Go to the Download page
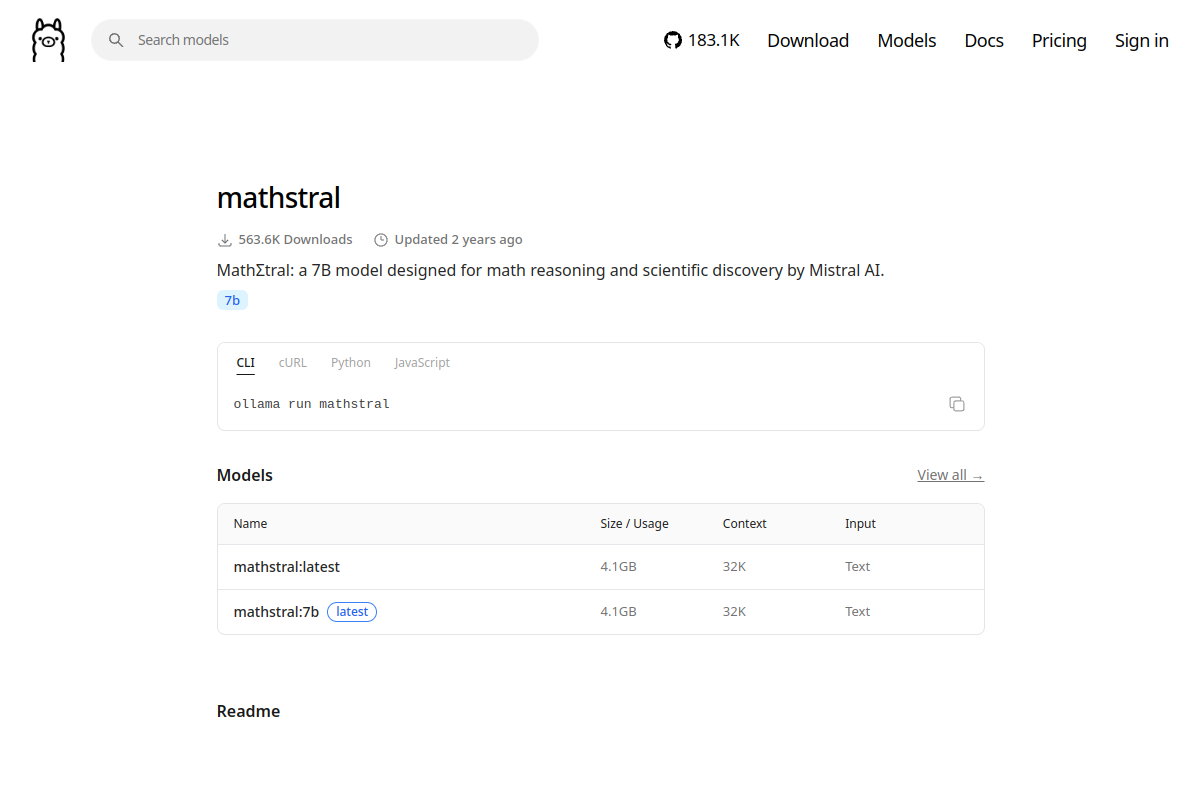Image resolution: width=1200 pixels, height=800 pixels. [808, 40]
